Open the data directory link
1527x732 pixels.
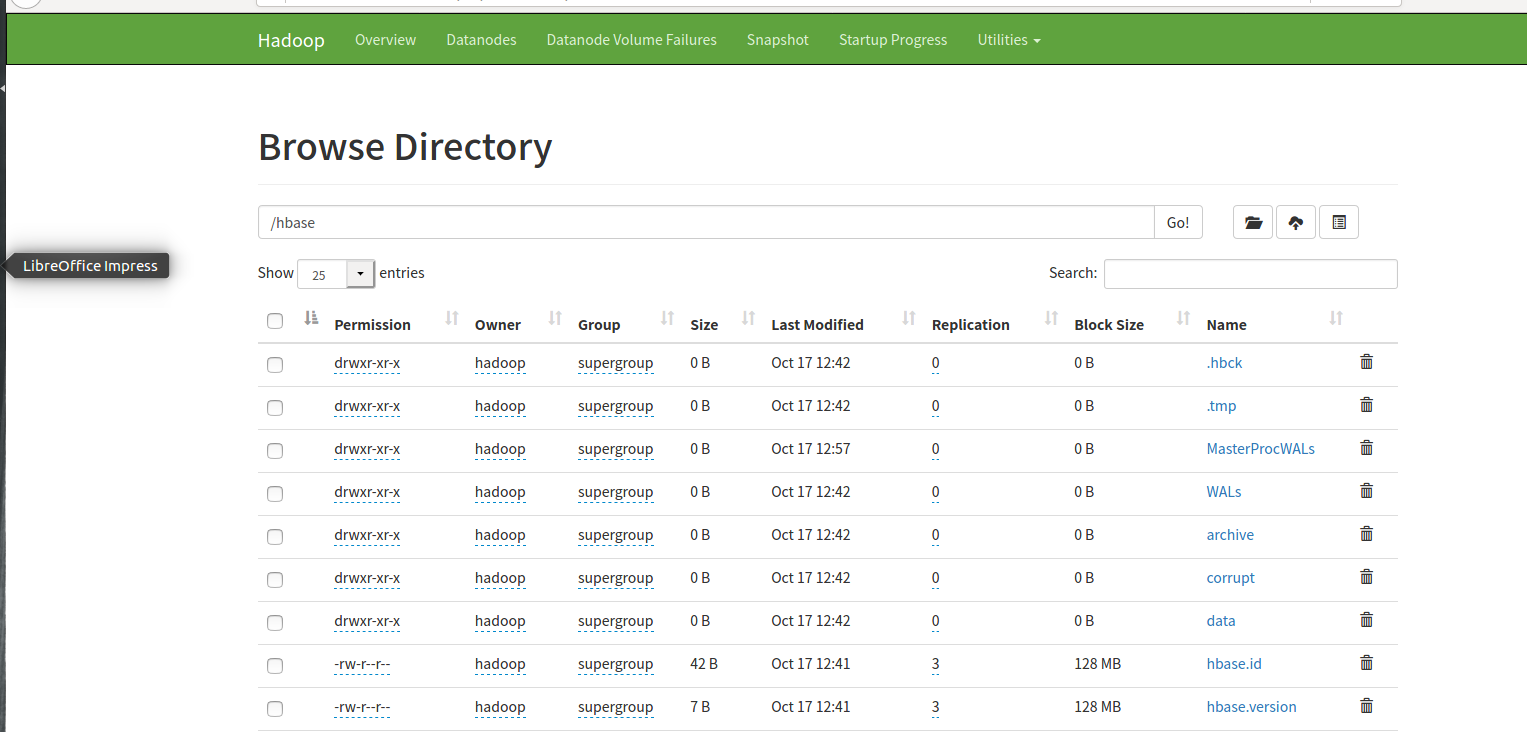[1221, 621]
